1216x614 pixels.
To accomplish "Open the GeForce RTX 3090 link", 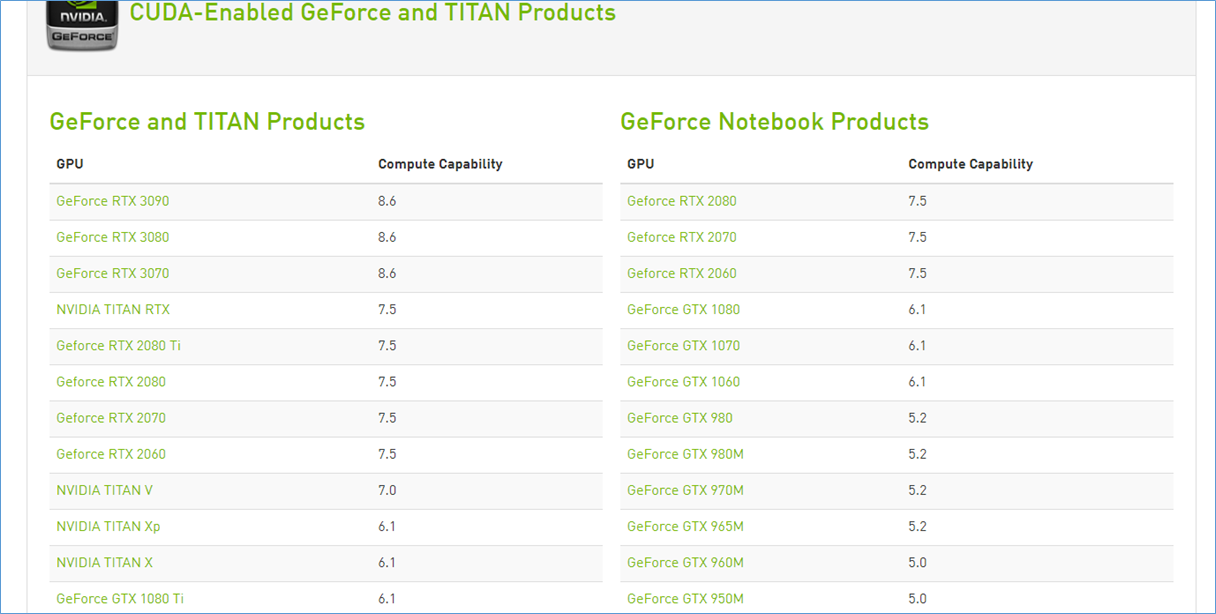I will coord(113,201).
